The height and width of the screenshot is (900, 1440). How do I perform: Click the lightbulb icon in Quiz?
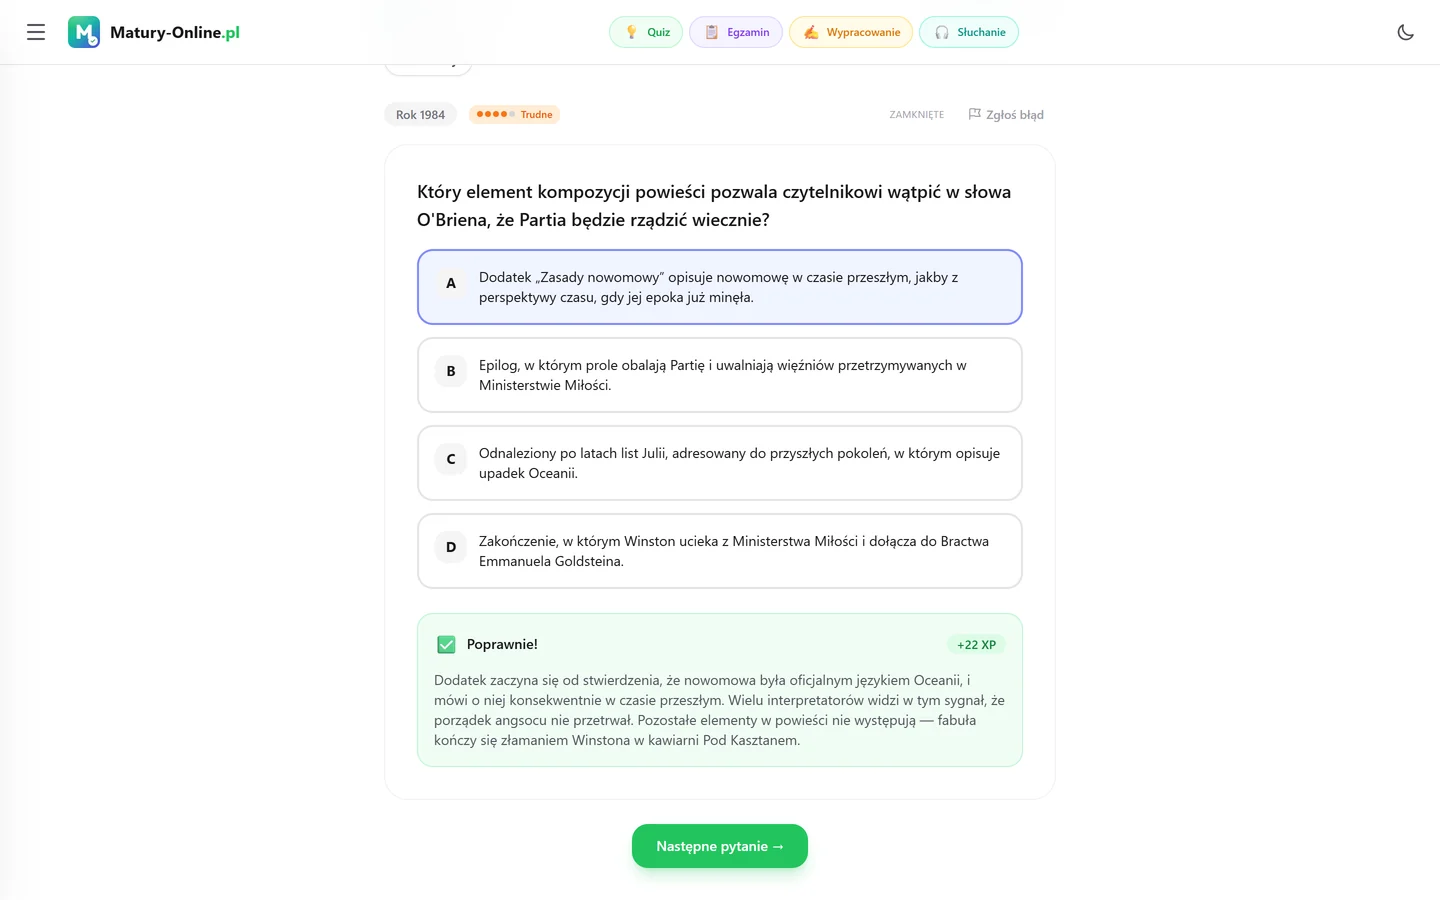(x=631, y=32)
